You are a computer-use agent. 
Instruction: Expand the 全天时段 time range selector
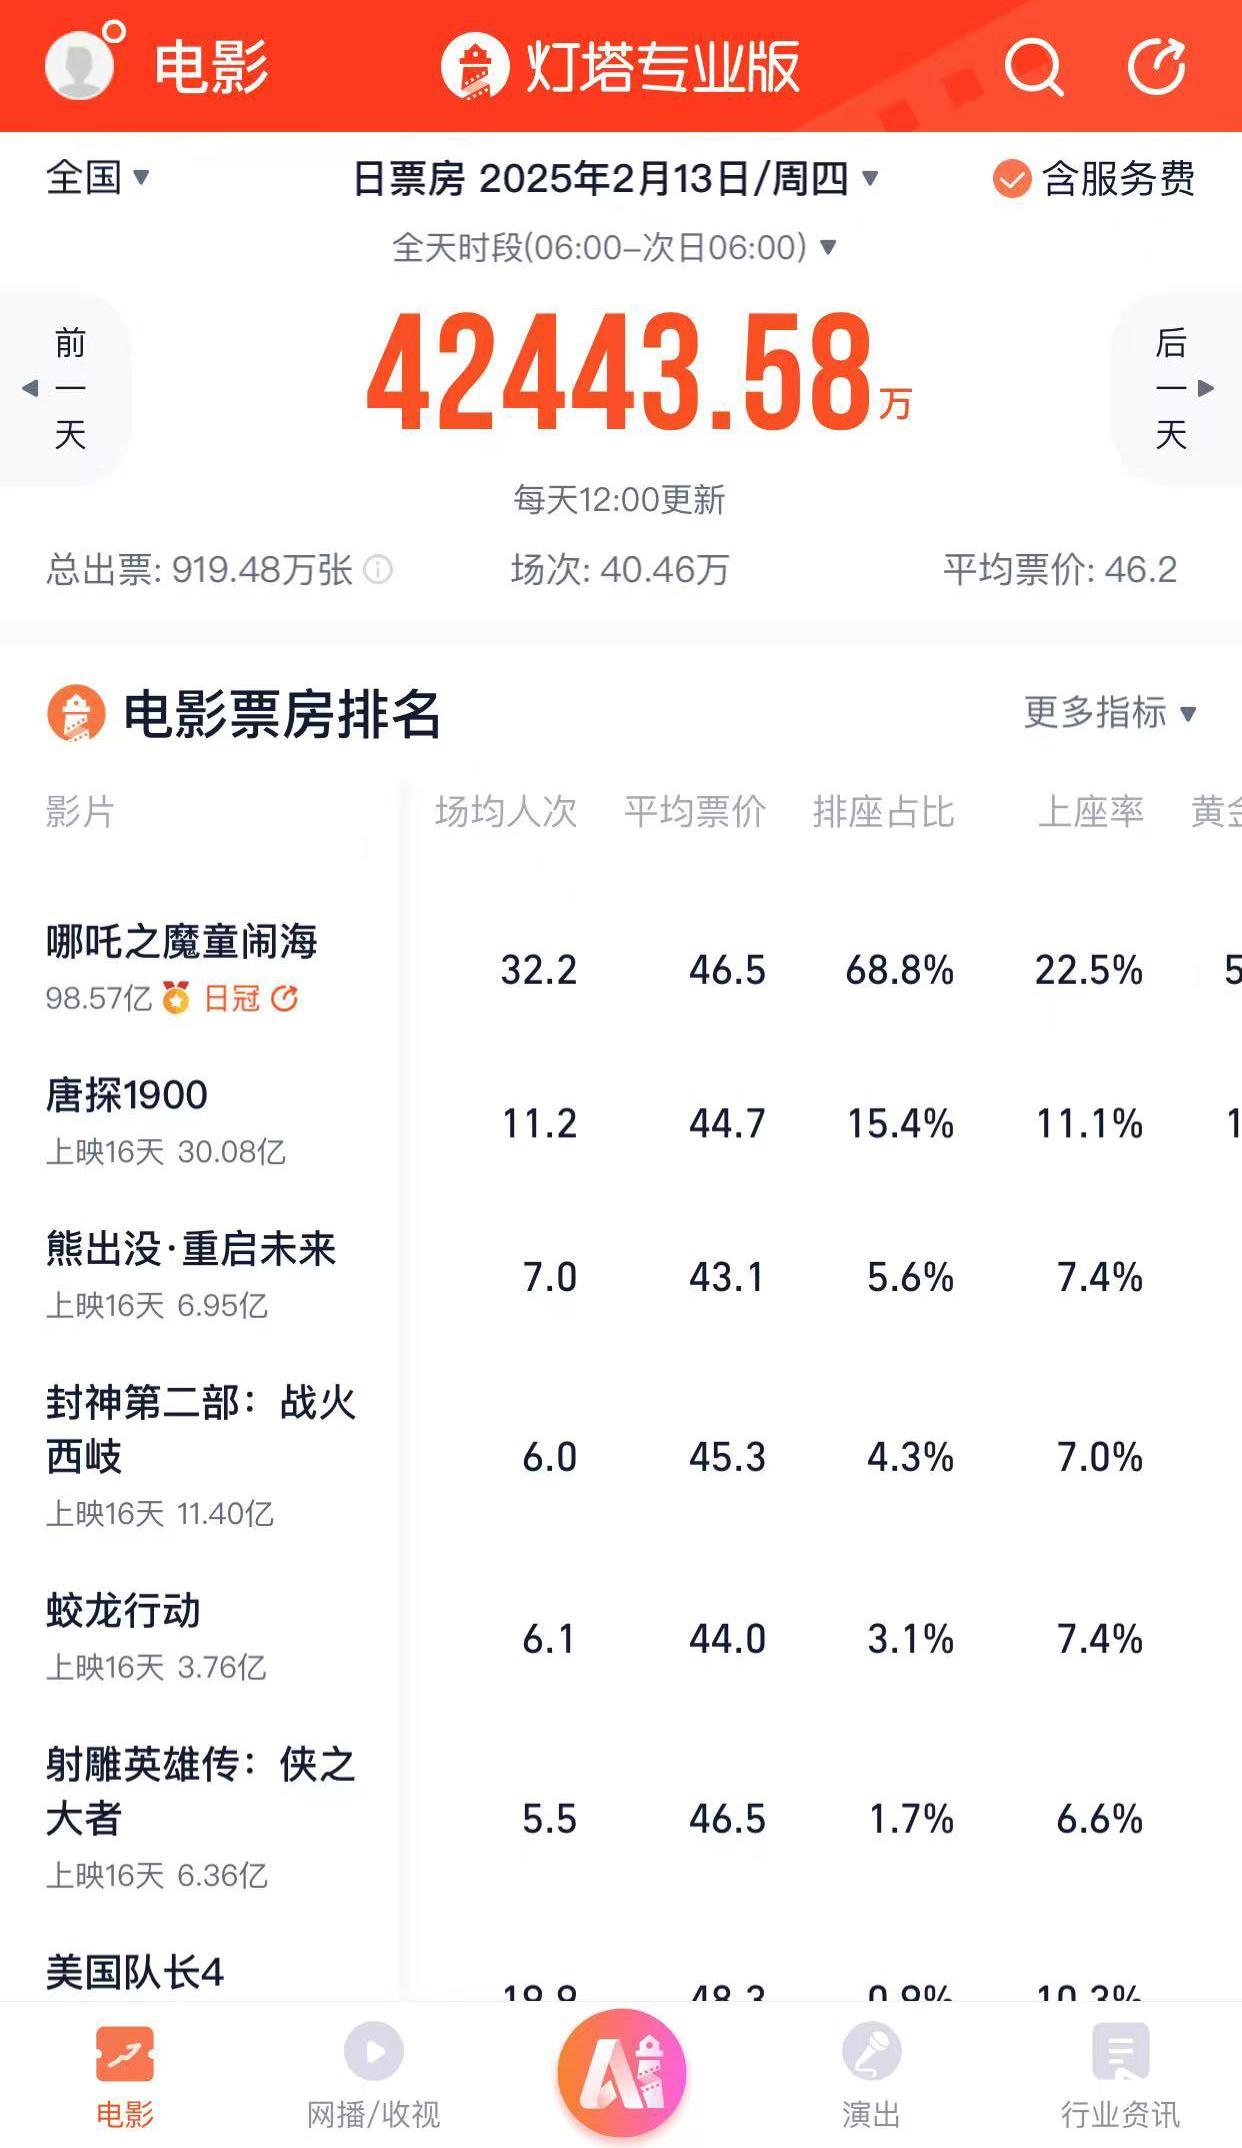[613, 247]
